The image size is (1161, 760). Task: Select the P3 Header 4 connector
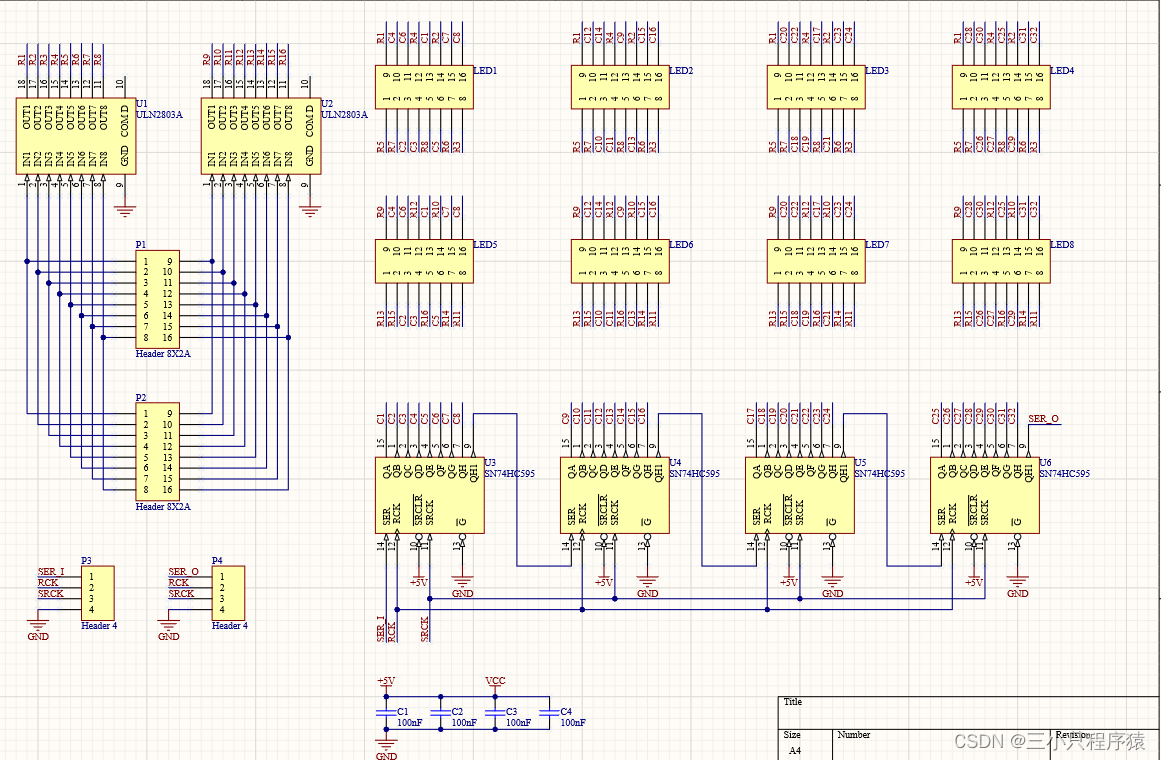tap(97, 593)
